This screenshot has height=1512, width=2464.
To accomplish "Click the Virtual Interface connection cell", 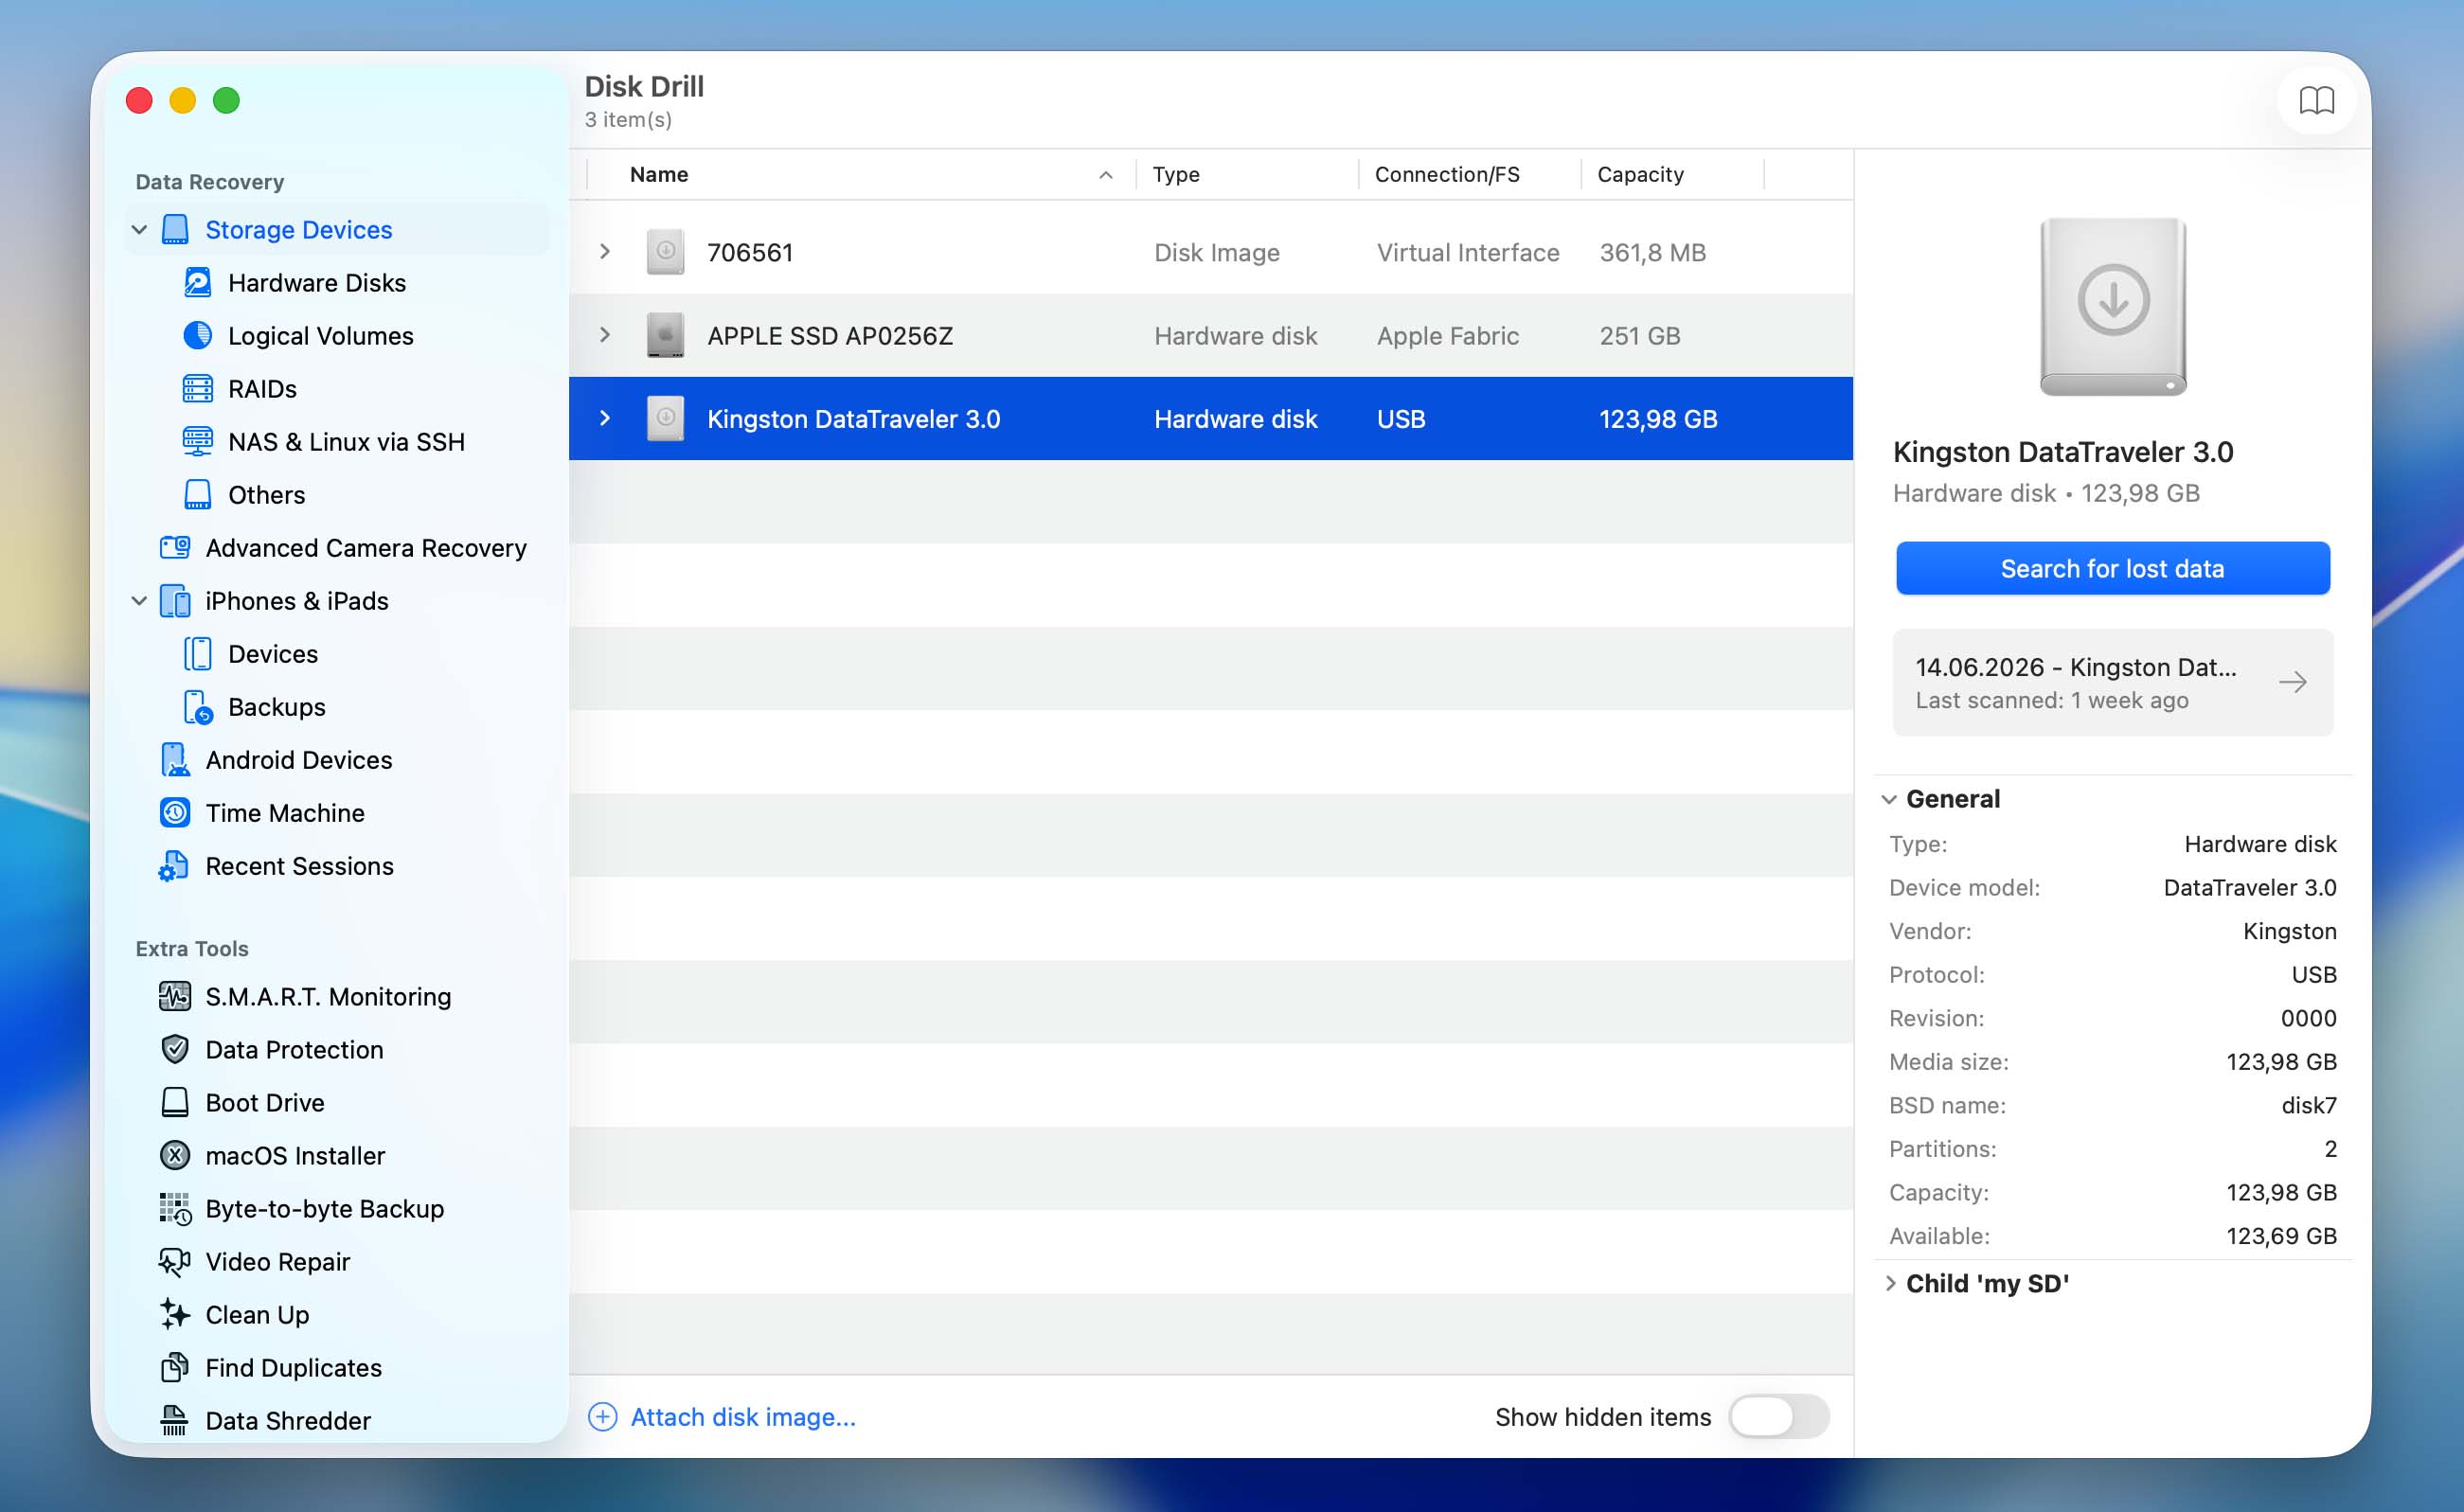I will point(1467,252).
